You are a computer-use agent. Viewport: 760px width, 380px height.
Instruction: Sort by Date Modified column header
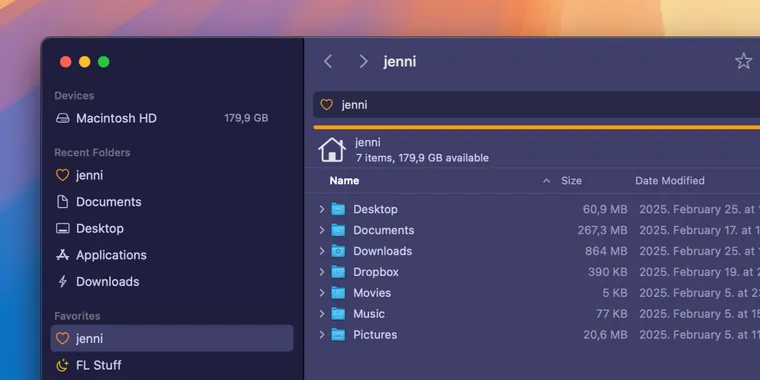tap(670, 181)
